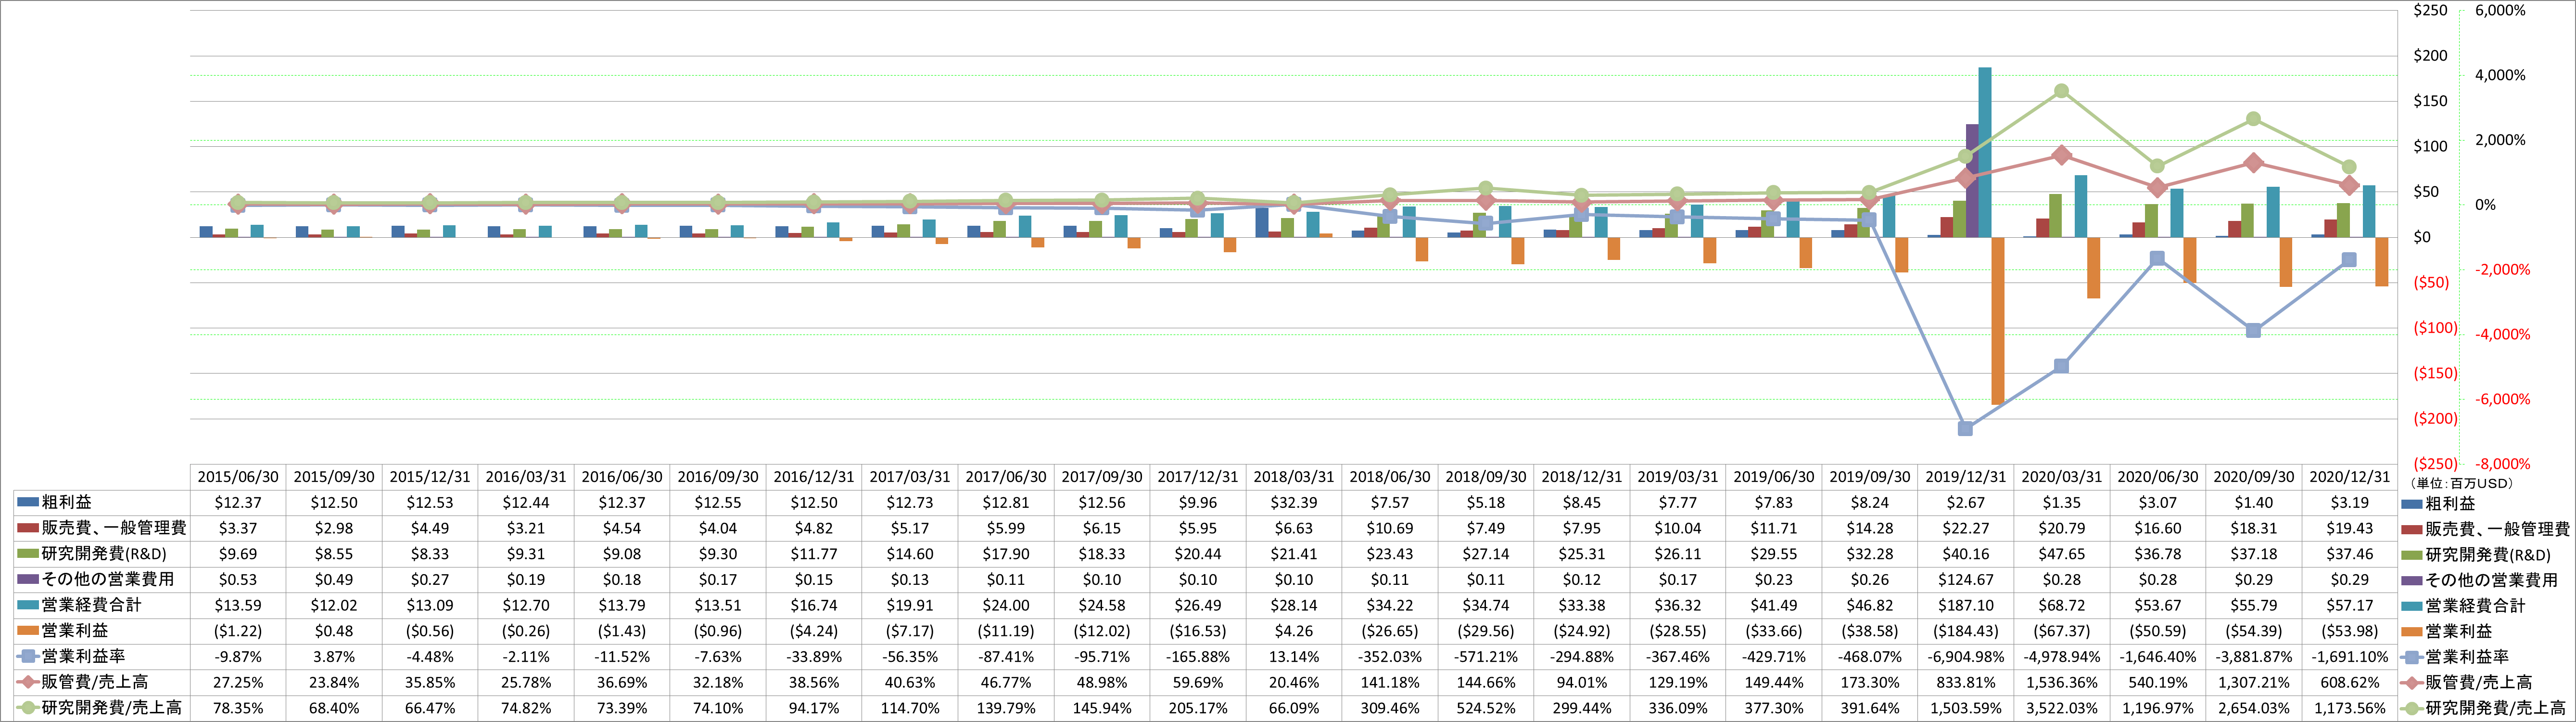Click the -571.21% operating margin cell
The height and width of the screenshot is (722, 2576).
[1486, 657]
